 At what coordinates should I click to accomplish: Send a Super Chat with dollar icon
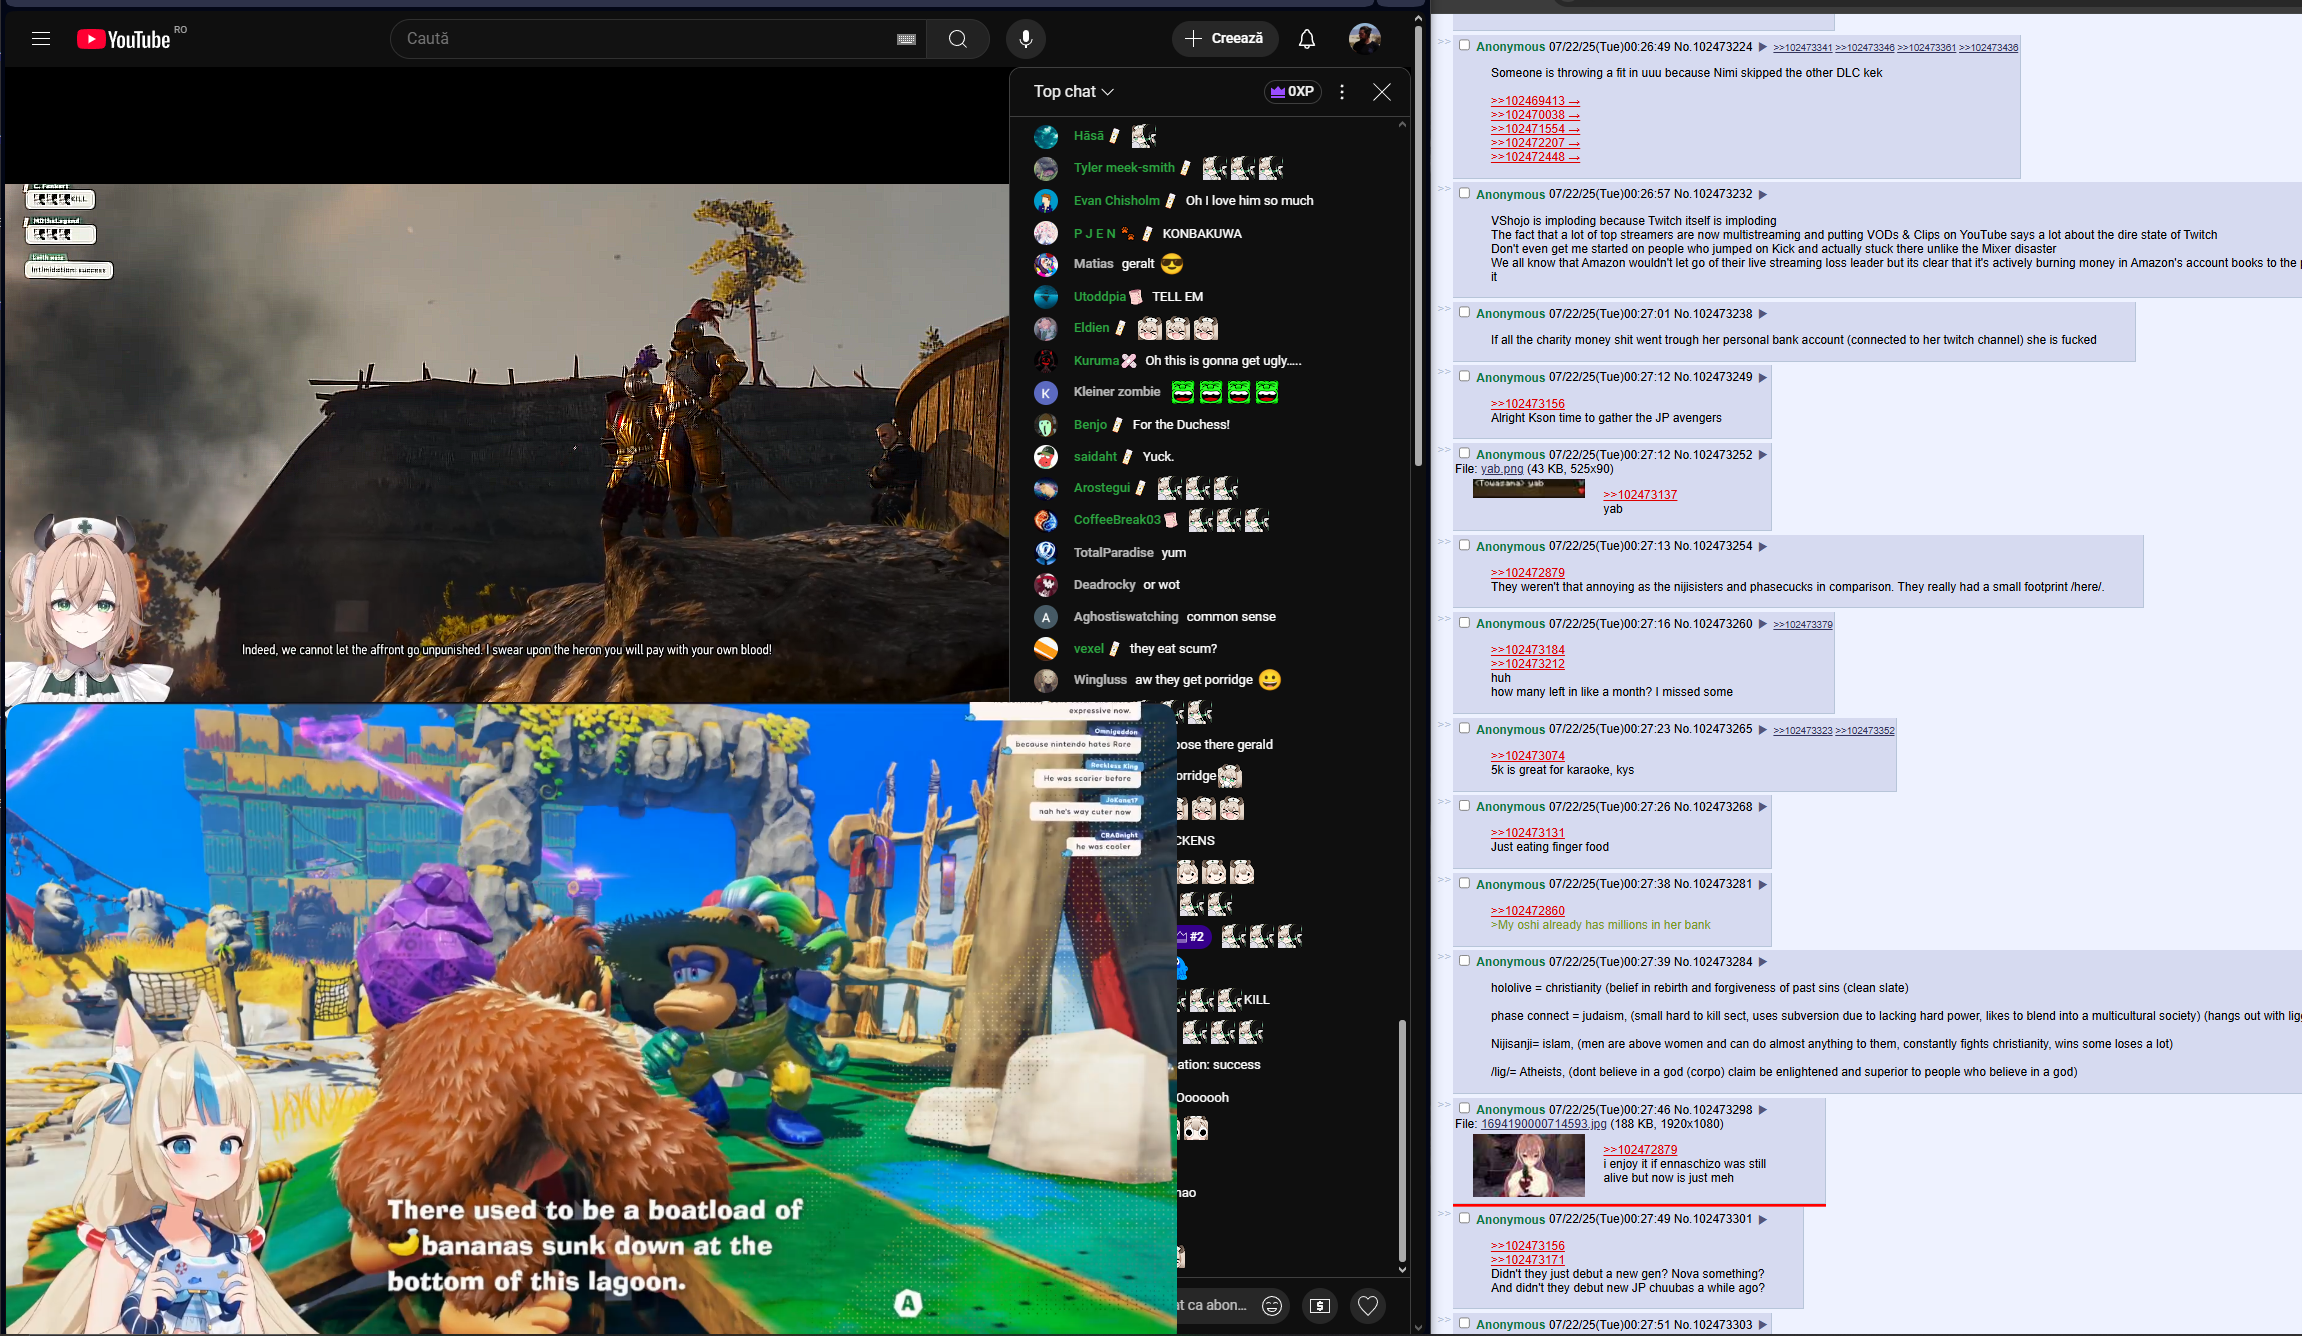pos(1320,1305)
